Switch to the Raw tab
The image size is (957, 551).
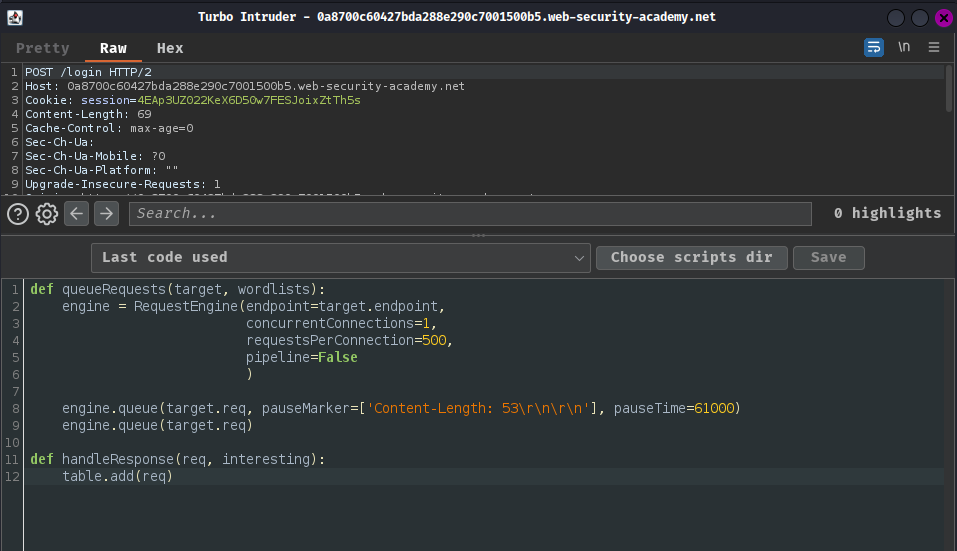click(x=114, y=48)
